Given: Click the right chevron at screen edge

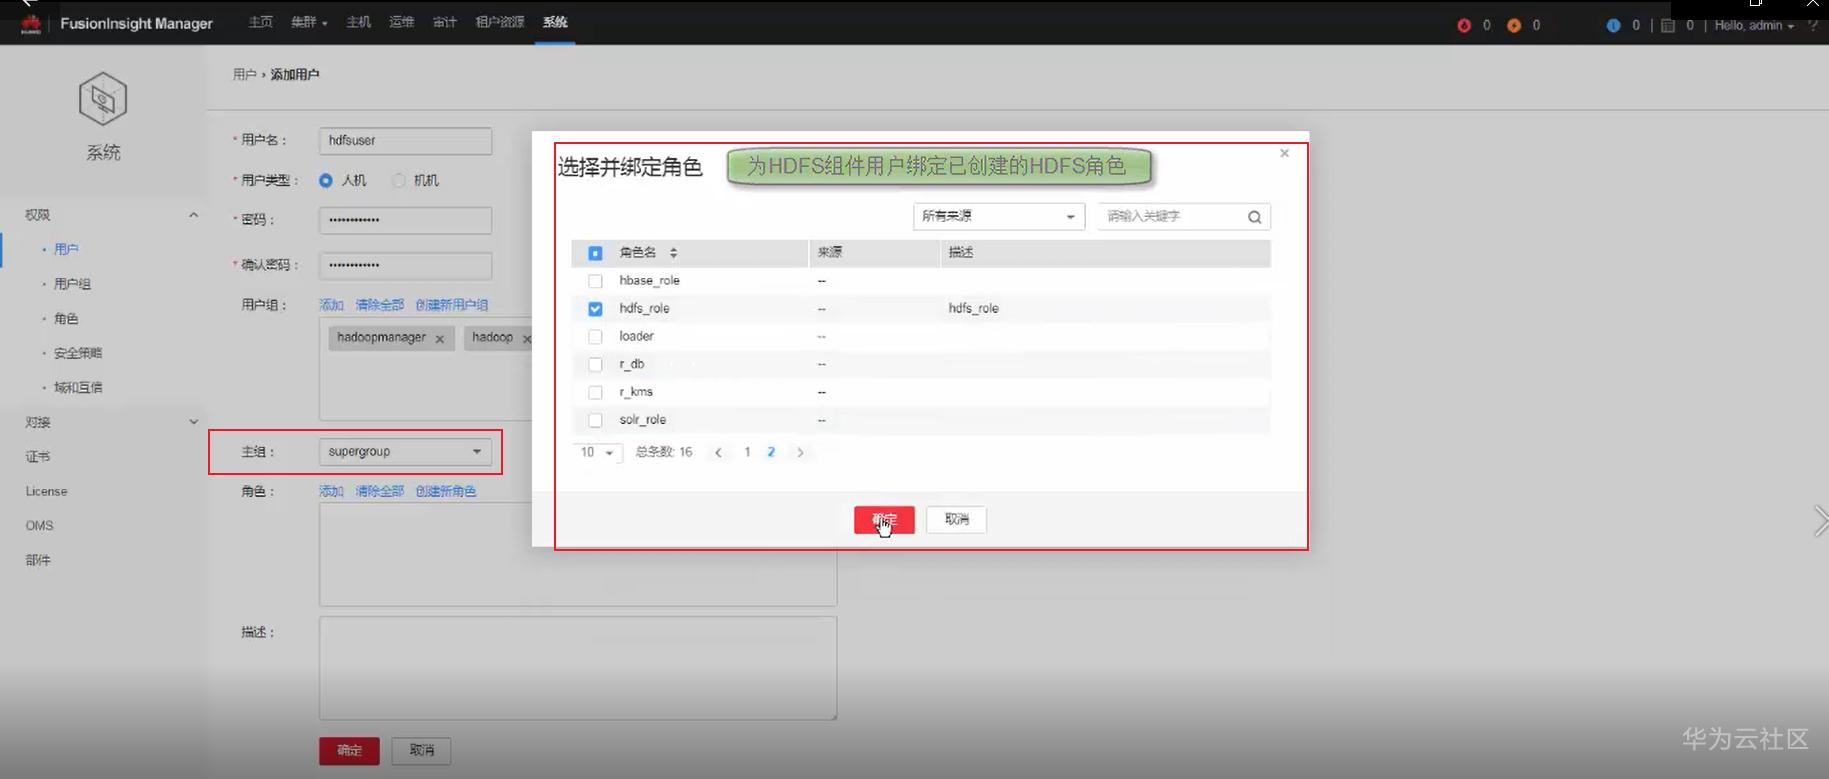Looking at the screenshot, I should (1820, 521).
